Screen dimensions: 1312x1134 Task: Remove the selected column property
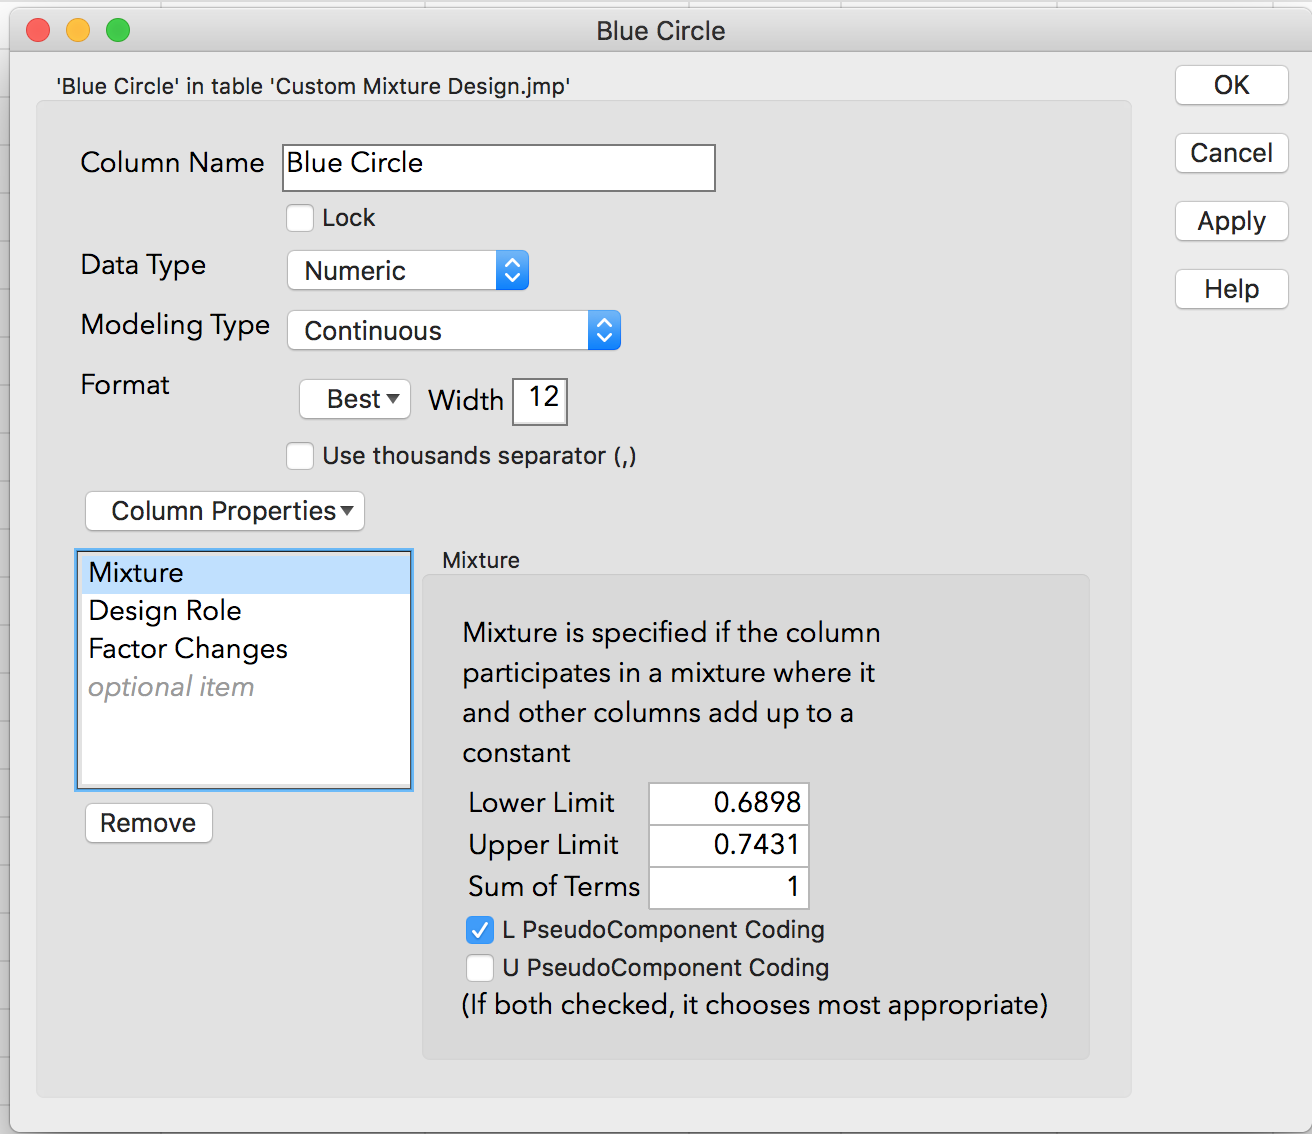(148, 823)
